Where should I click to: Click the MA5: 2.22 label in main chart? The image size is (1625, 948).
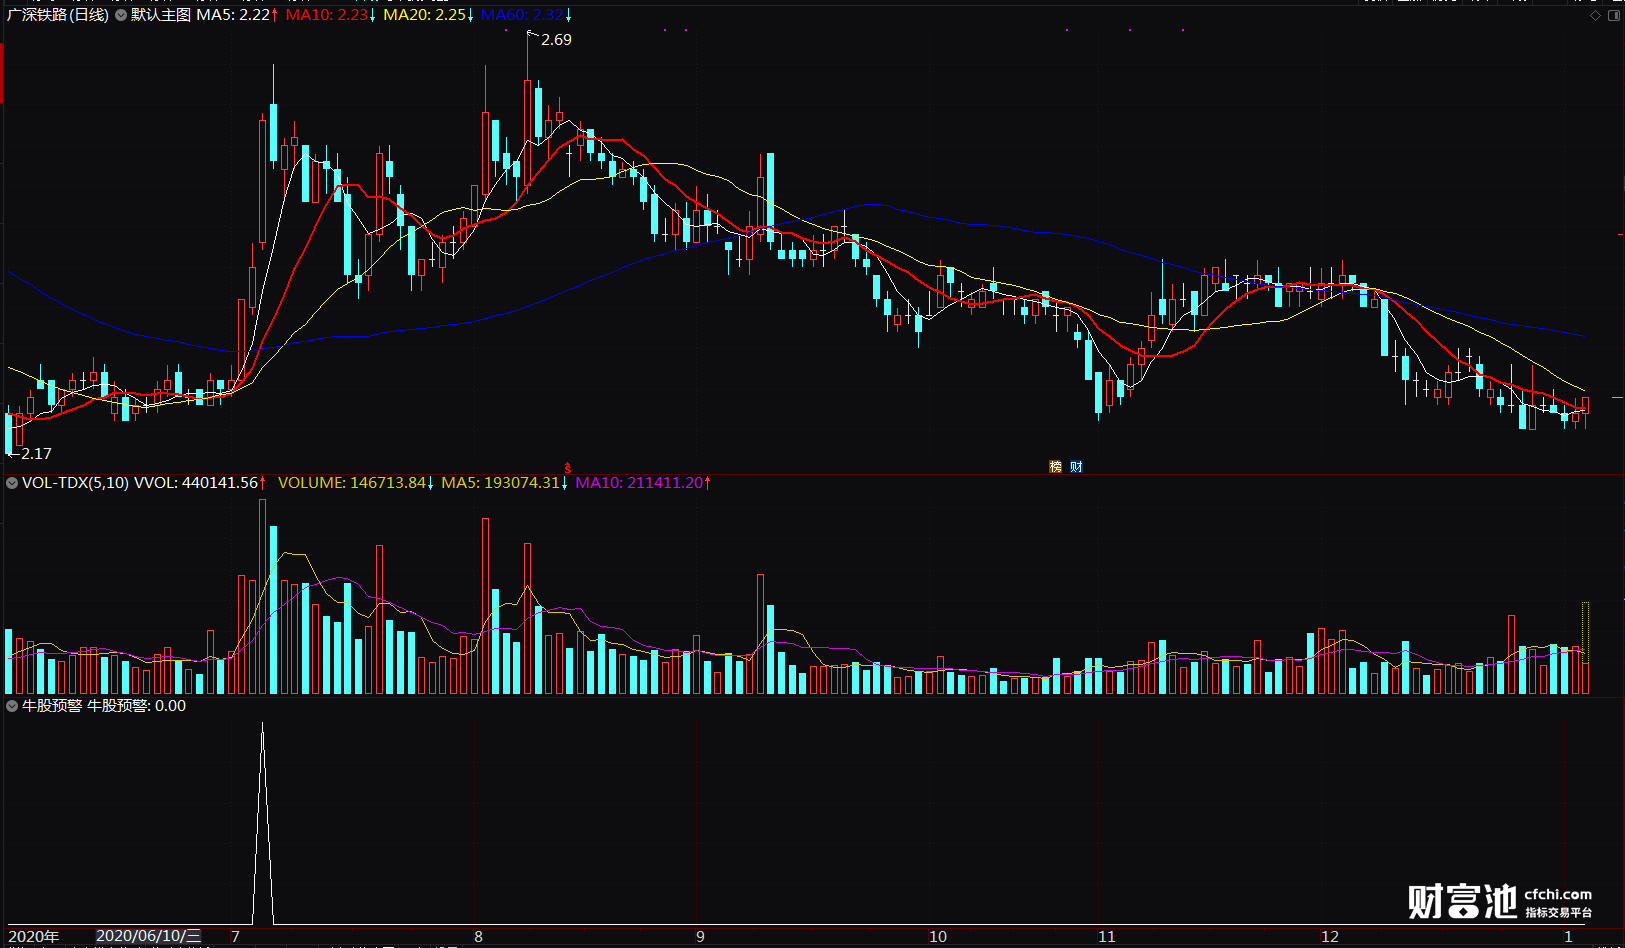(x=233, y=15)
